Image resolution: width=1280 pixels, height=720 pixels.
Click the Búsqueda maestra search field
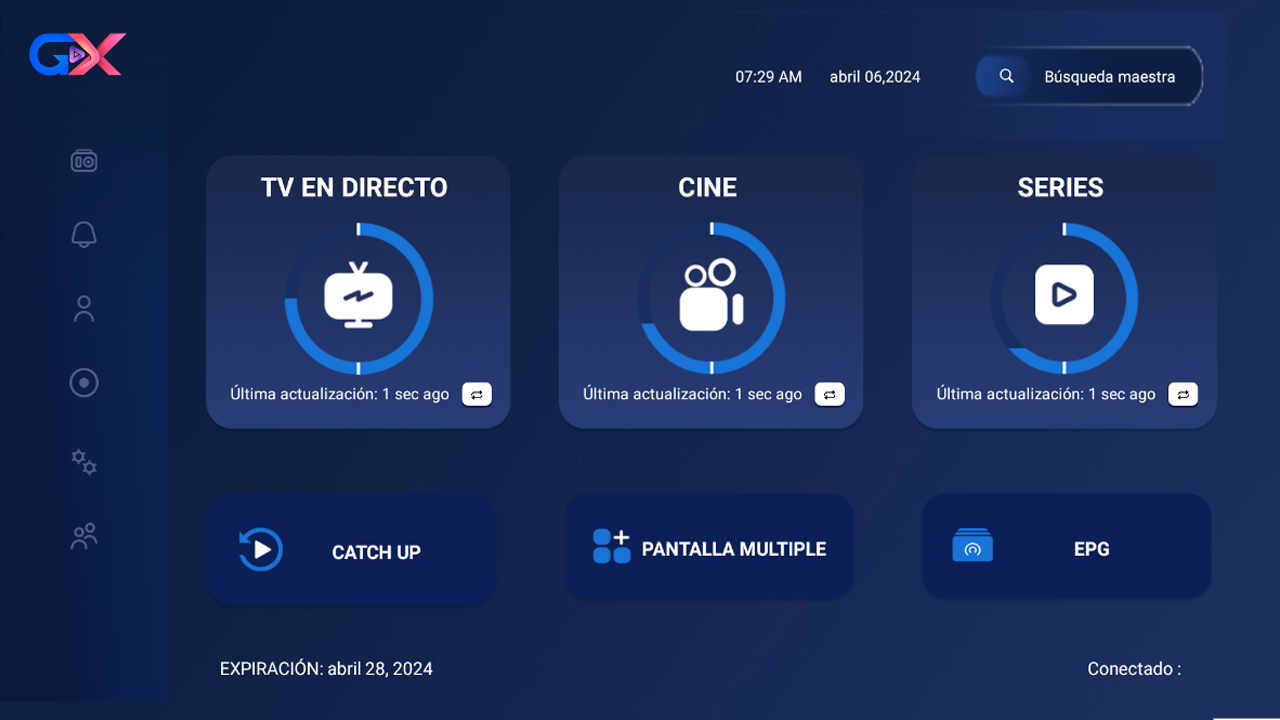click(x=1109, y=77)
